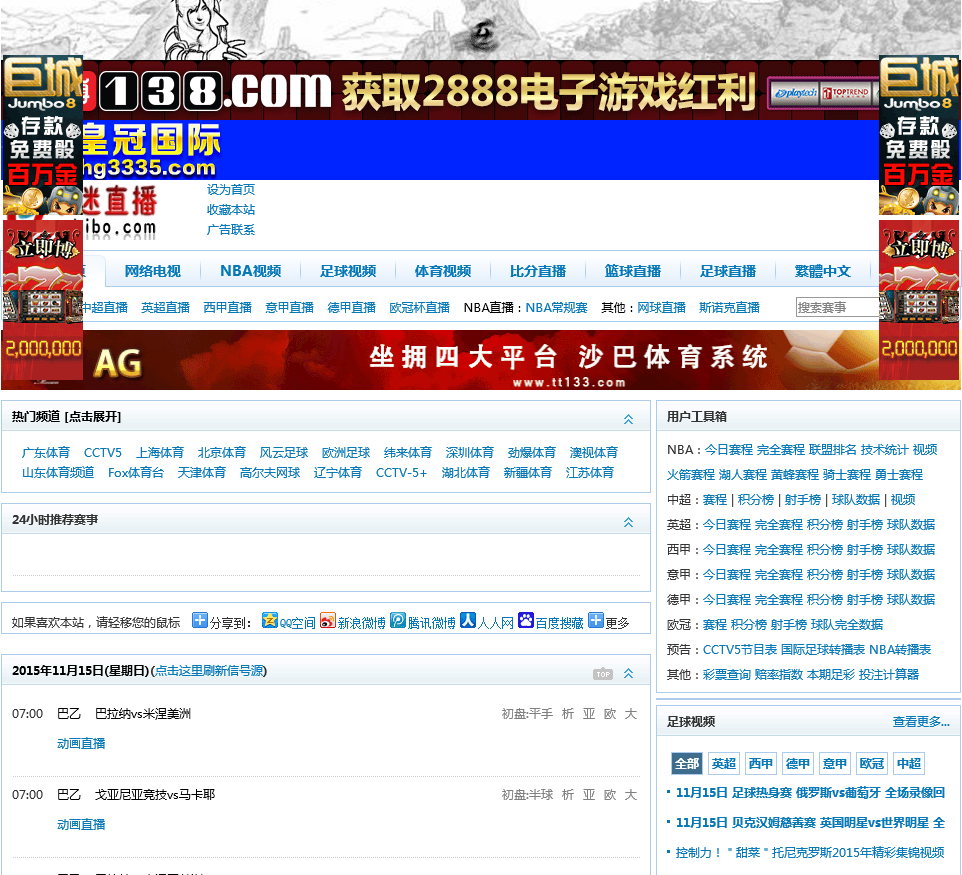Open Fox体育台 channel
Screen dimensions: 962x875
click(x=136, y=472)
